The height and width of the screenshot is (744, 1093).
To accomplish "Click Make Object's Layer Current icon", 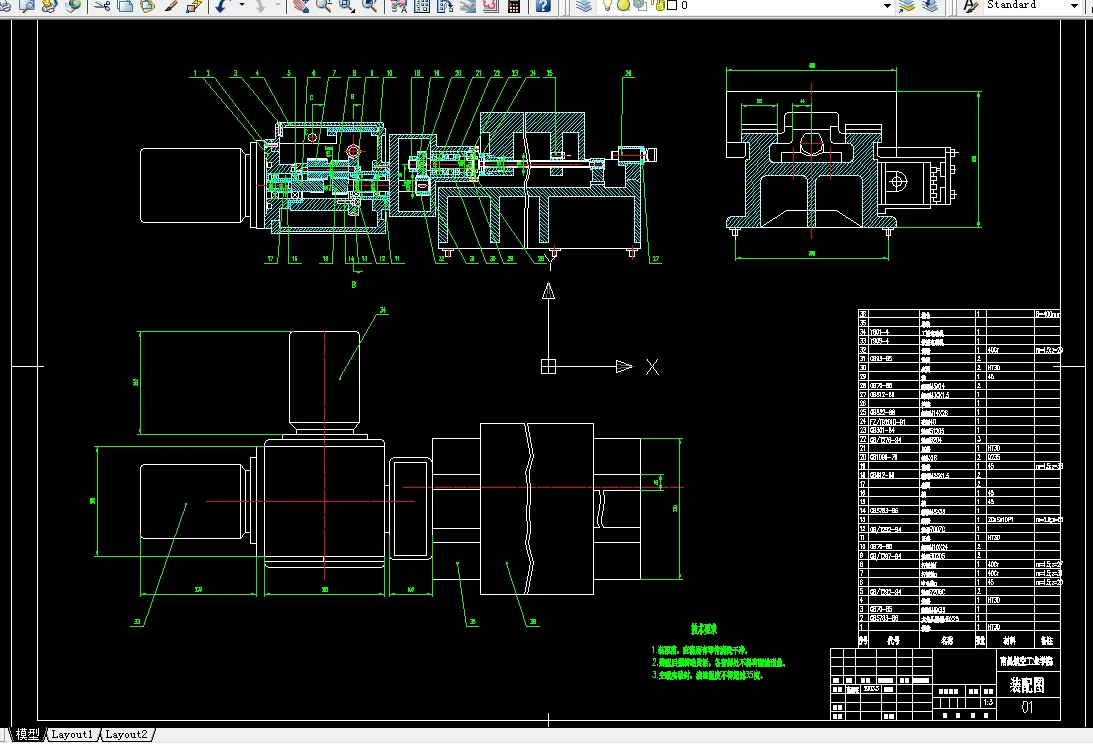I will click(x=906, y=6).
